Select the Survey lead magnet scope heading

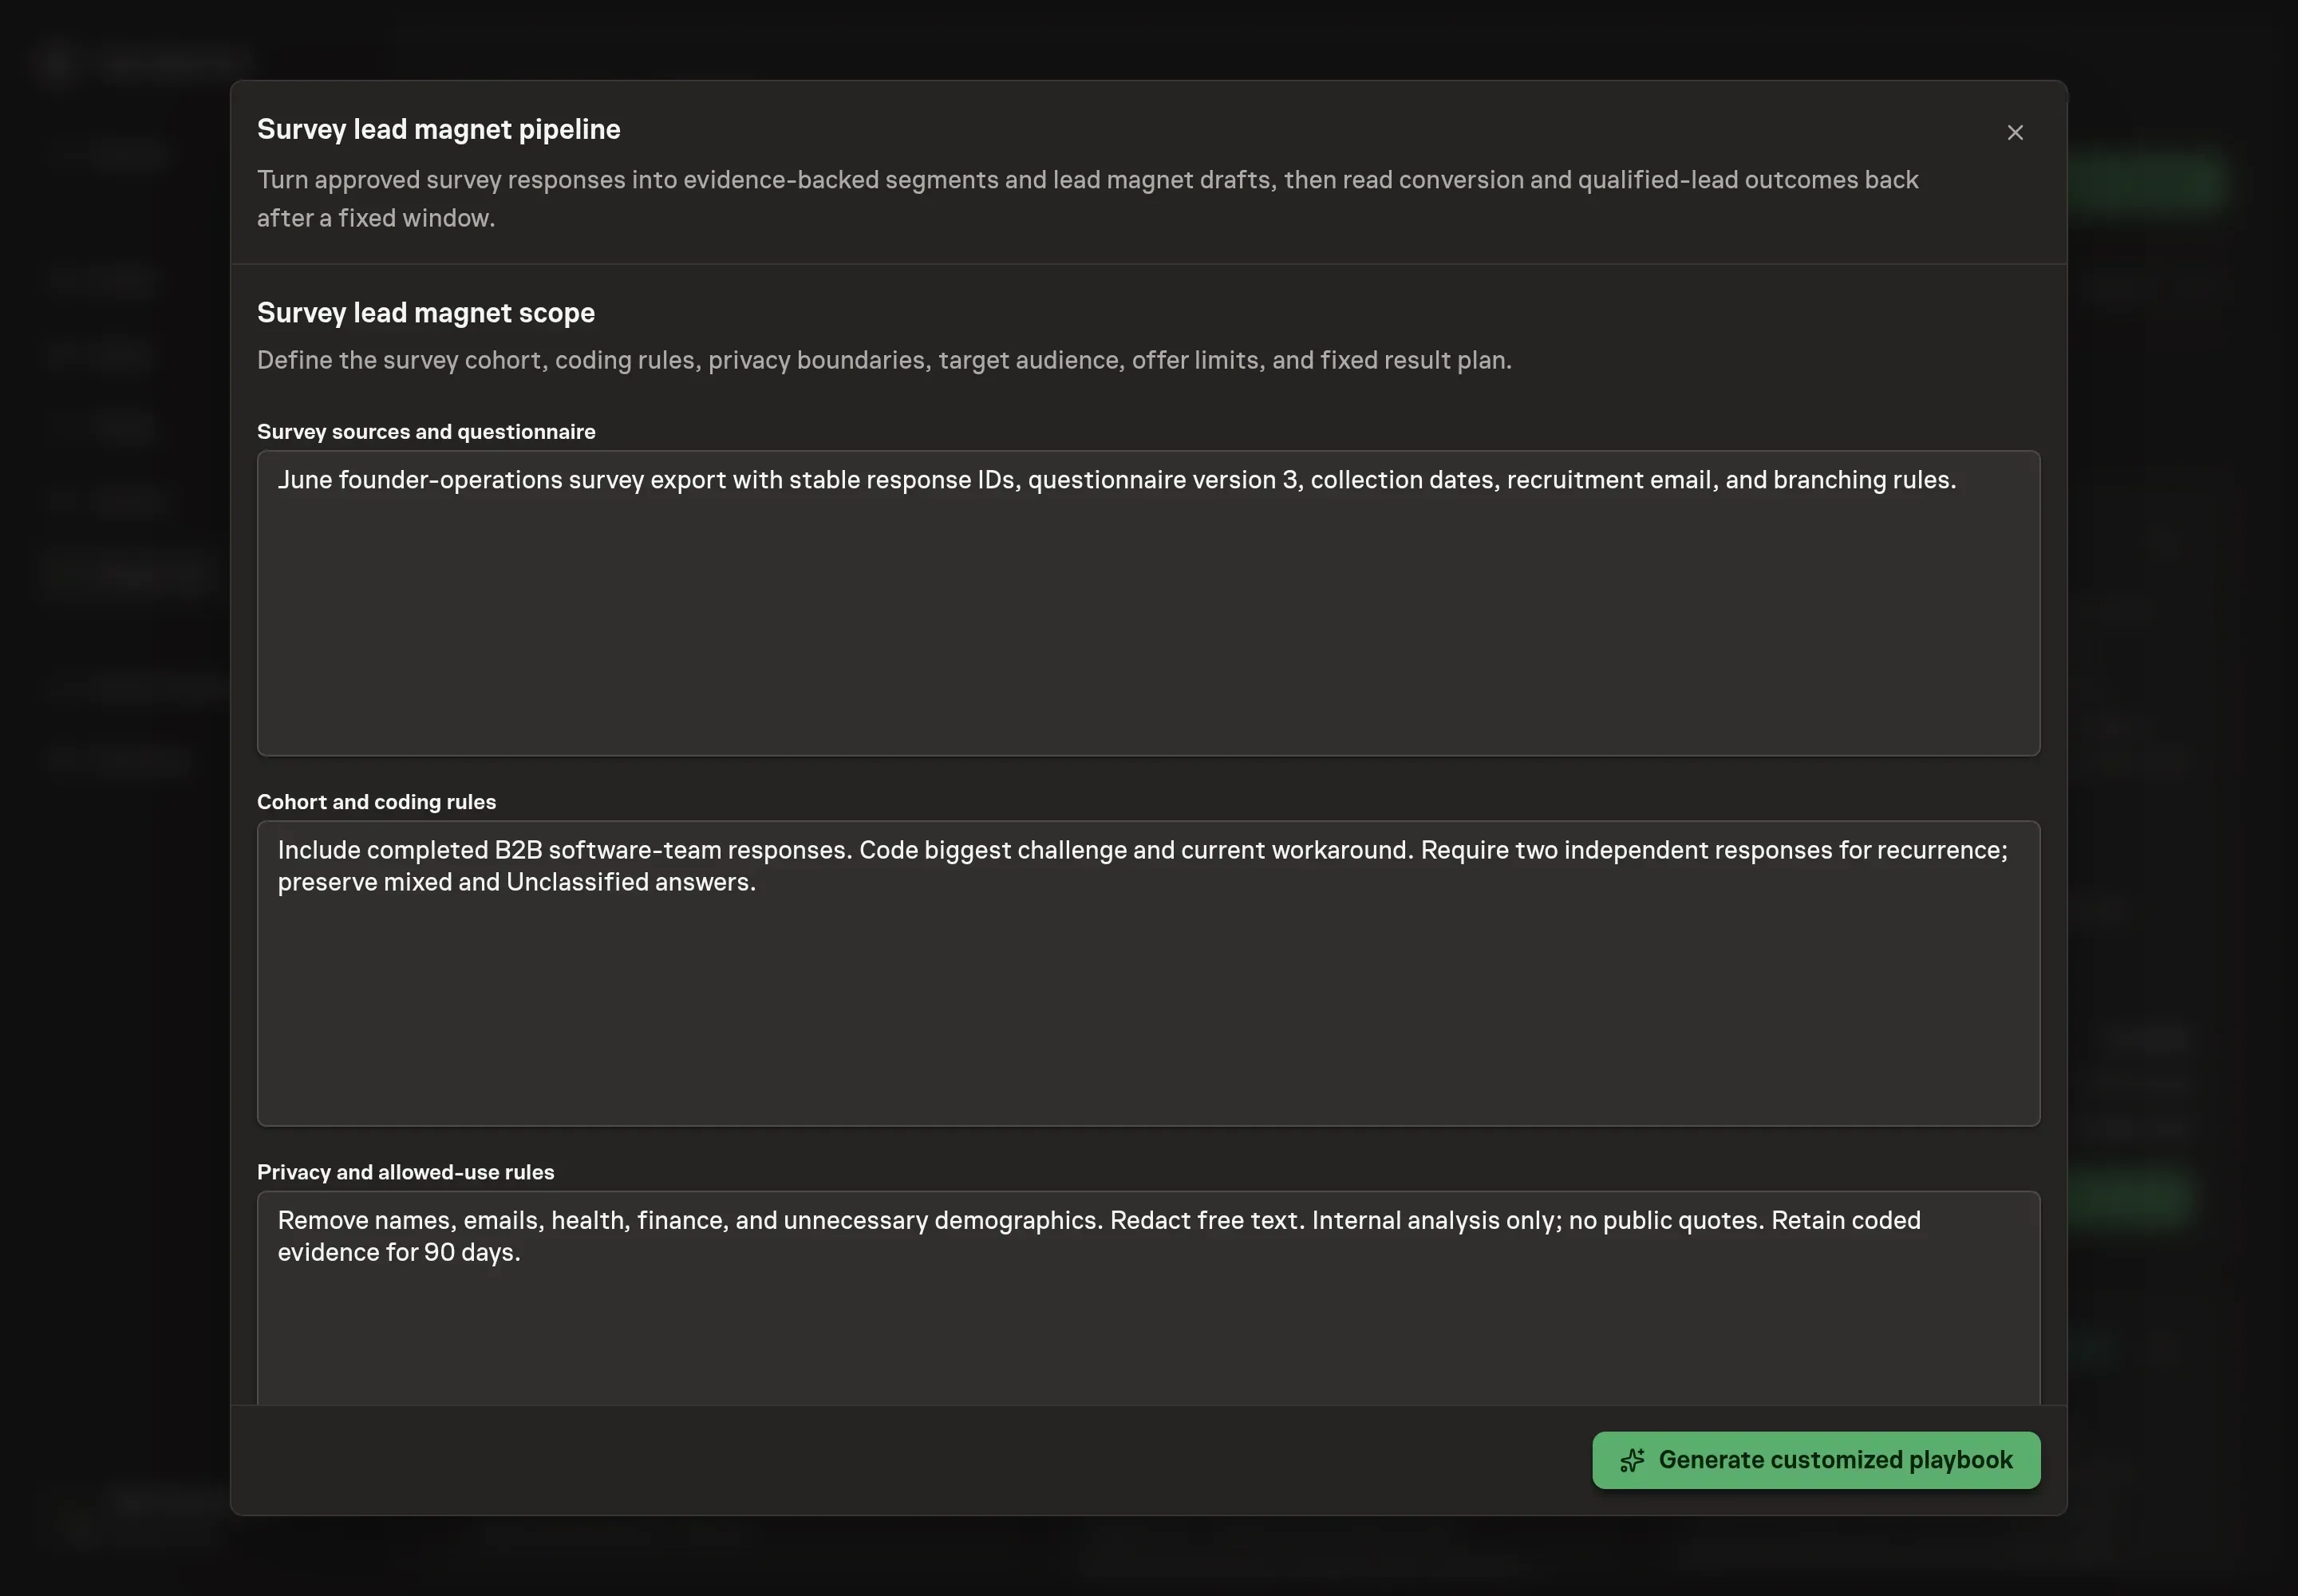[426, 313]
